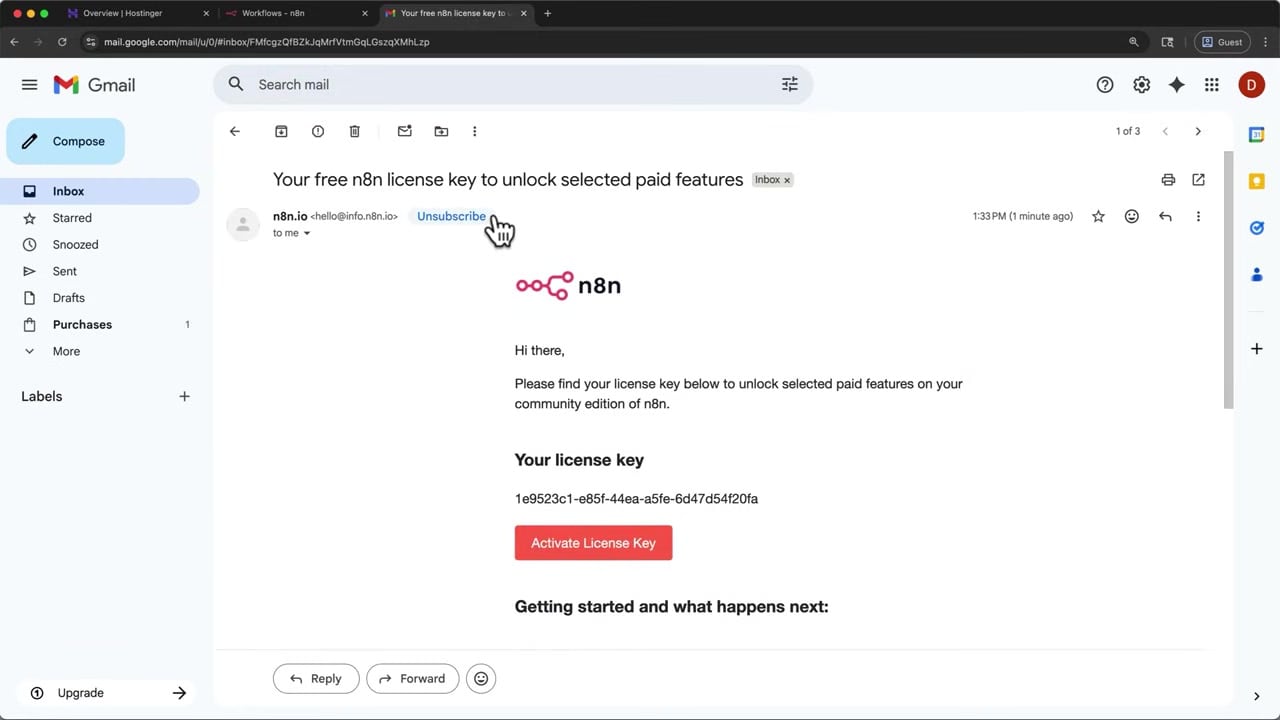Remove the Inbox label from email
Viewport: 1280px width, 720px height.
point(787,180)
